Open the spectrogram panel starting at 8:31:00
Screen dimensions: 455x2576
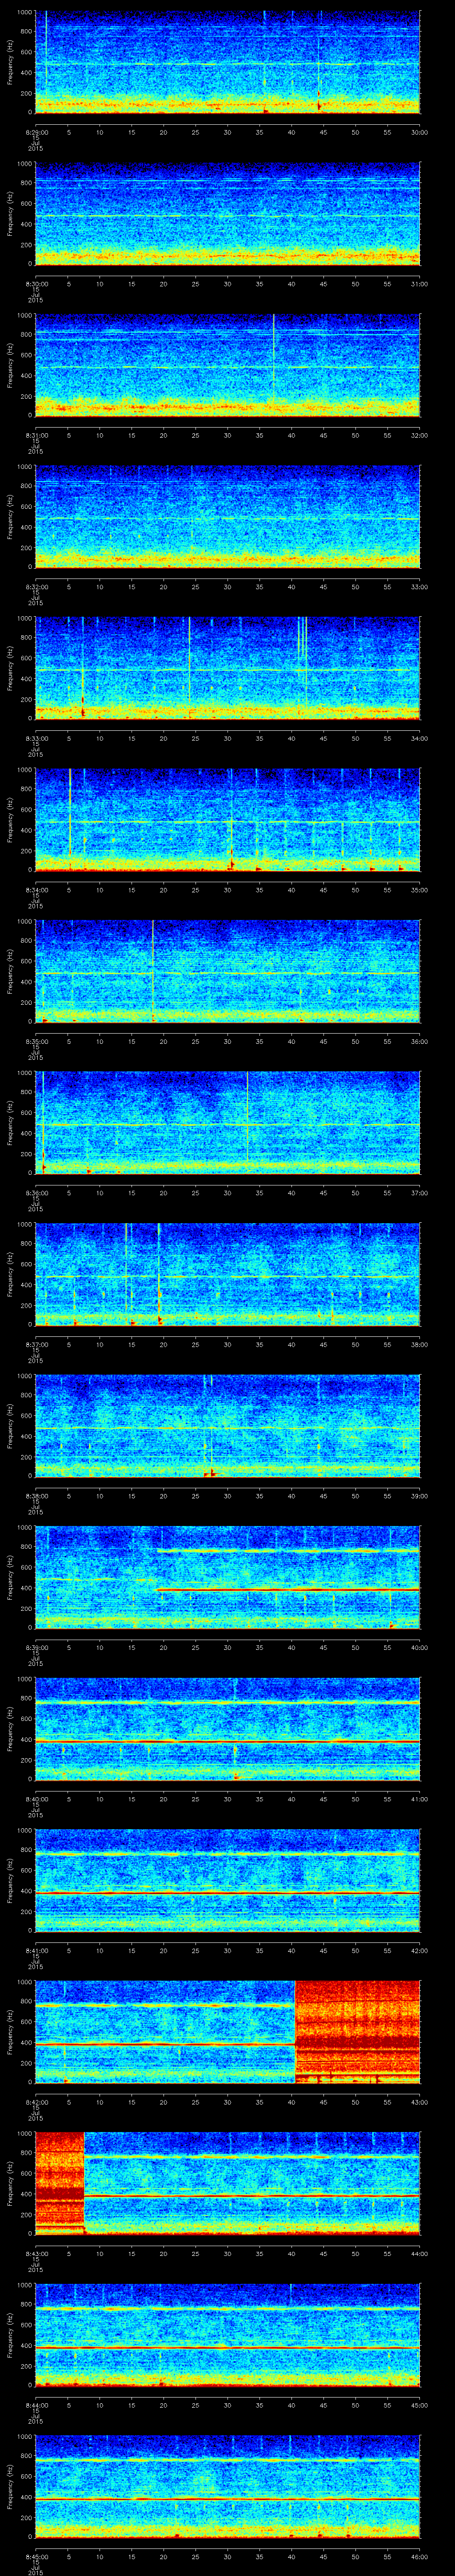(227, 364)
